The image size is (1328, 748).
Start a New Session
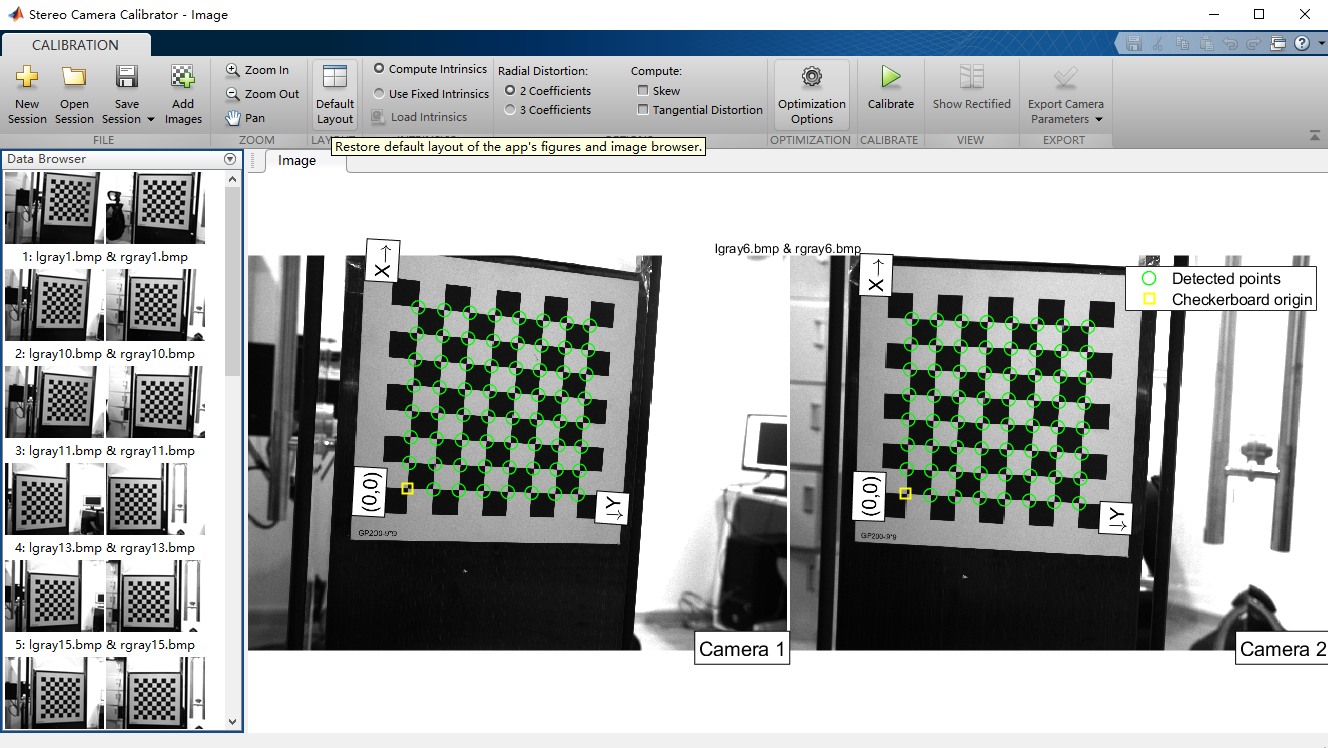pos(26,93)
